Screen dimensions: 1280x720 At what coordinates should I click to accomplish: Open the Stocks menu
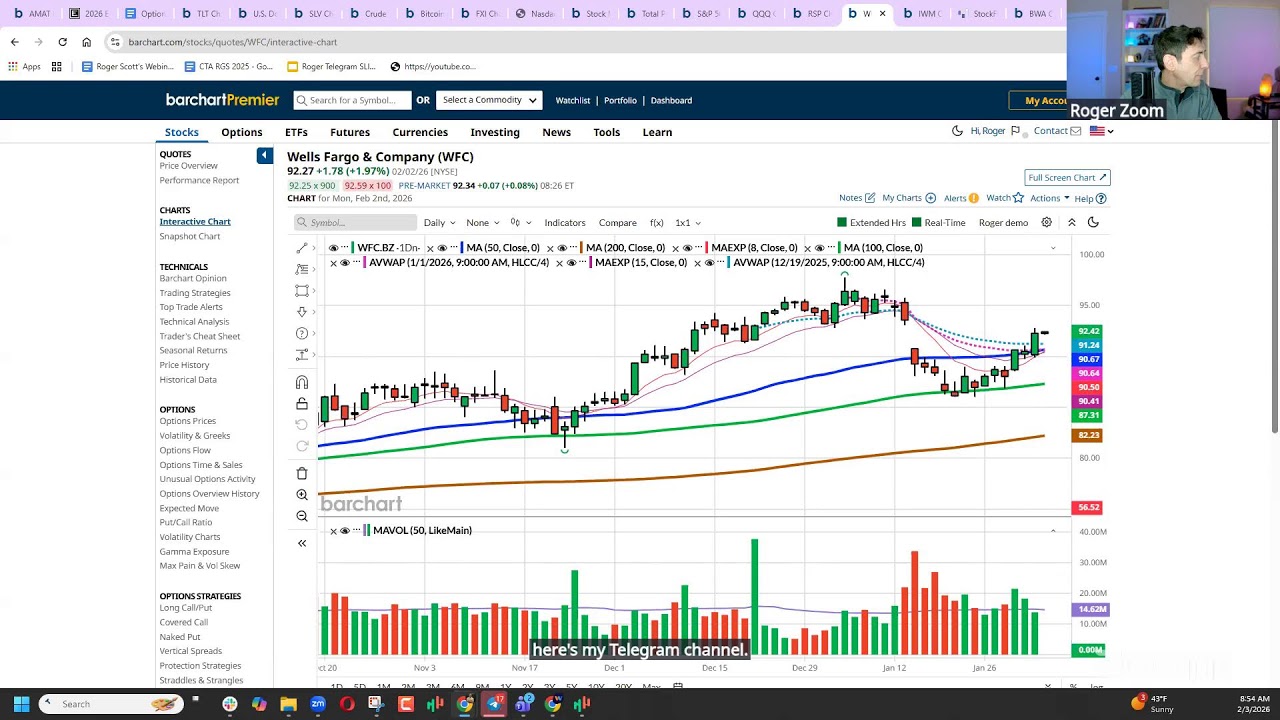click(182, 132)
